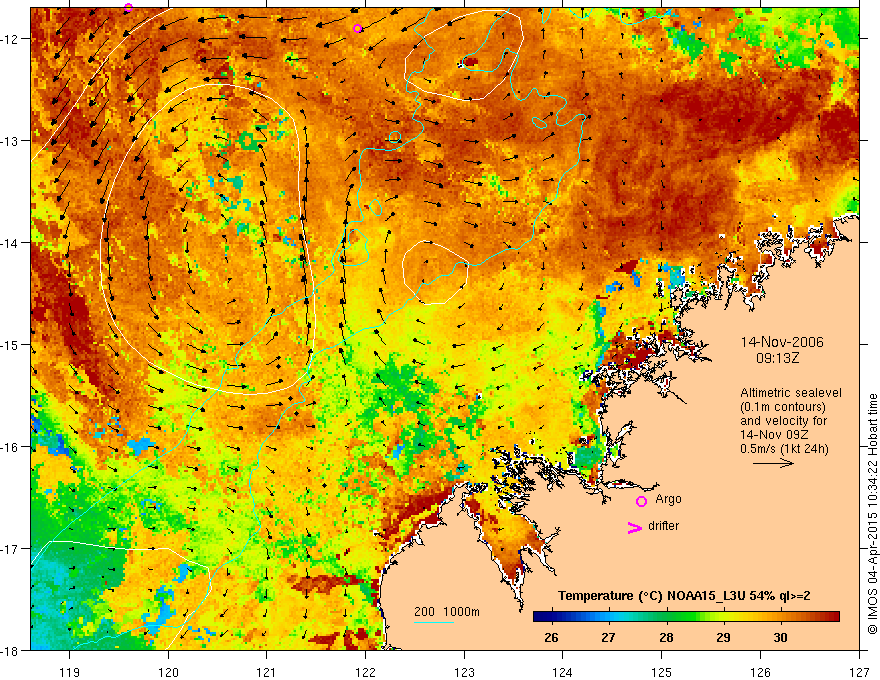The width and height of the screenshot is (880, 680).
Task: Click the '27' color bar tick label
Action: [x=608, y=637]
